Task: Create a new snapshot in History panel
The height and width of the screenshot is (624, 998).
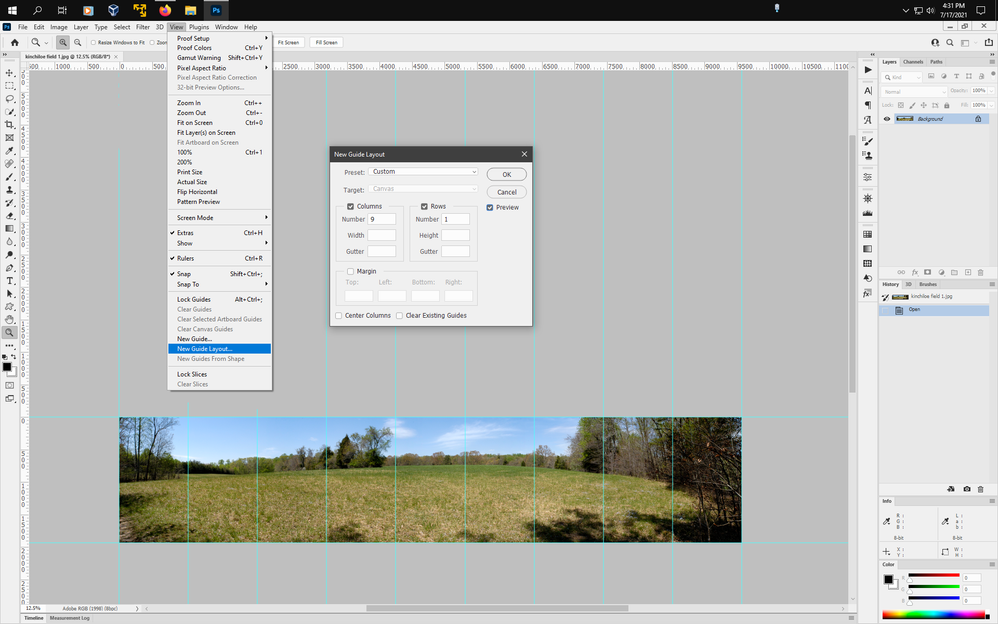Action: click(x=966, y=489)
